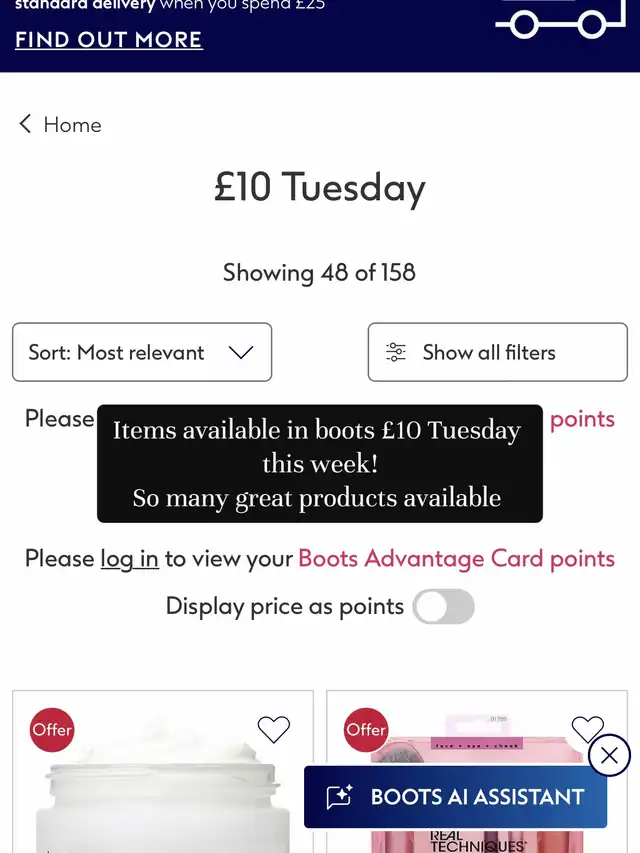
Task: Expand the Show all filters panel
Action: tap(497, 352)
